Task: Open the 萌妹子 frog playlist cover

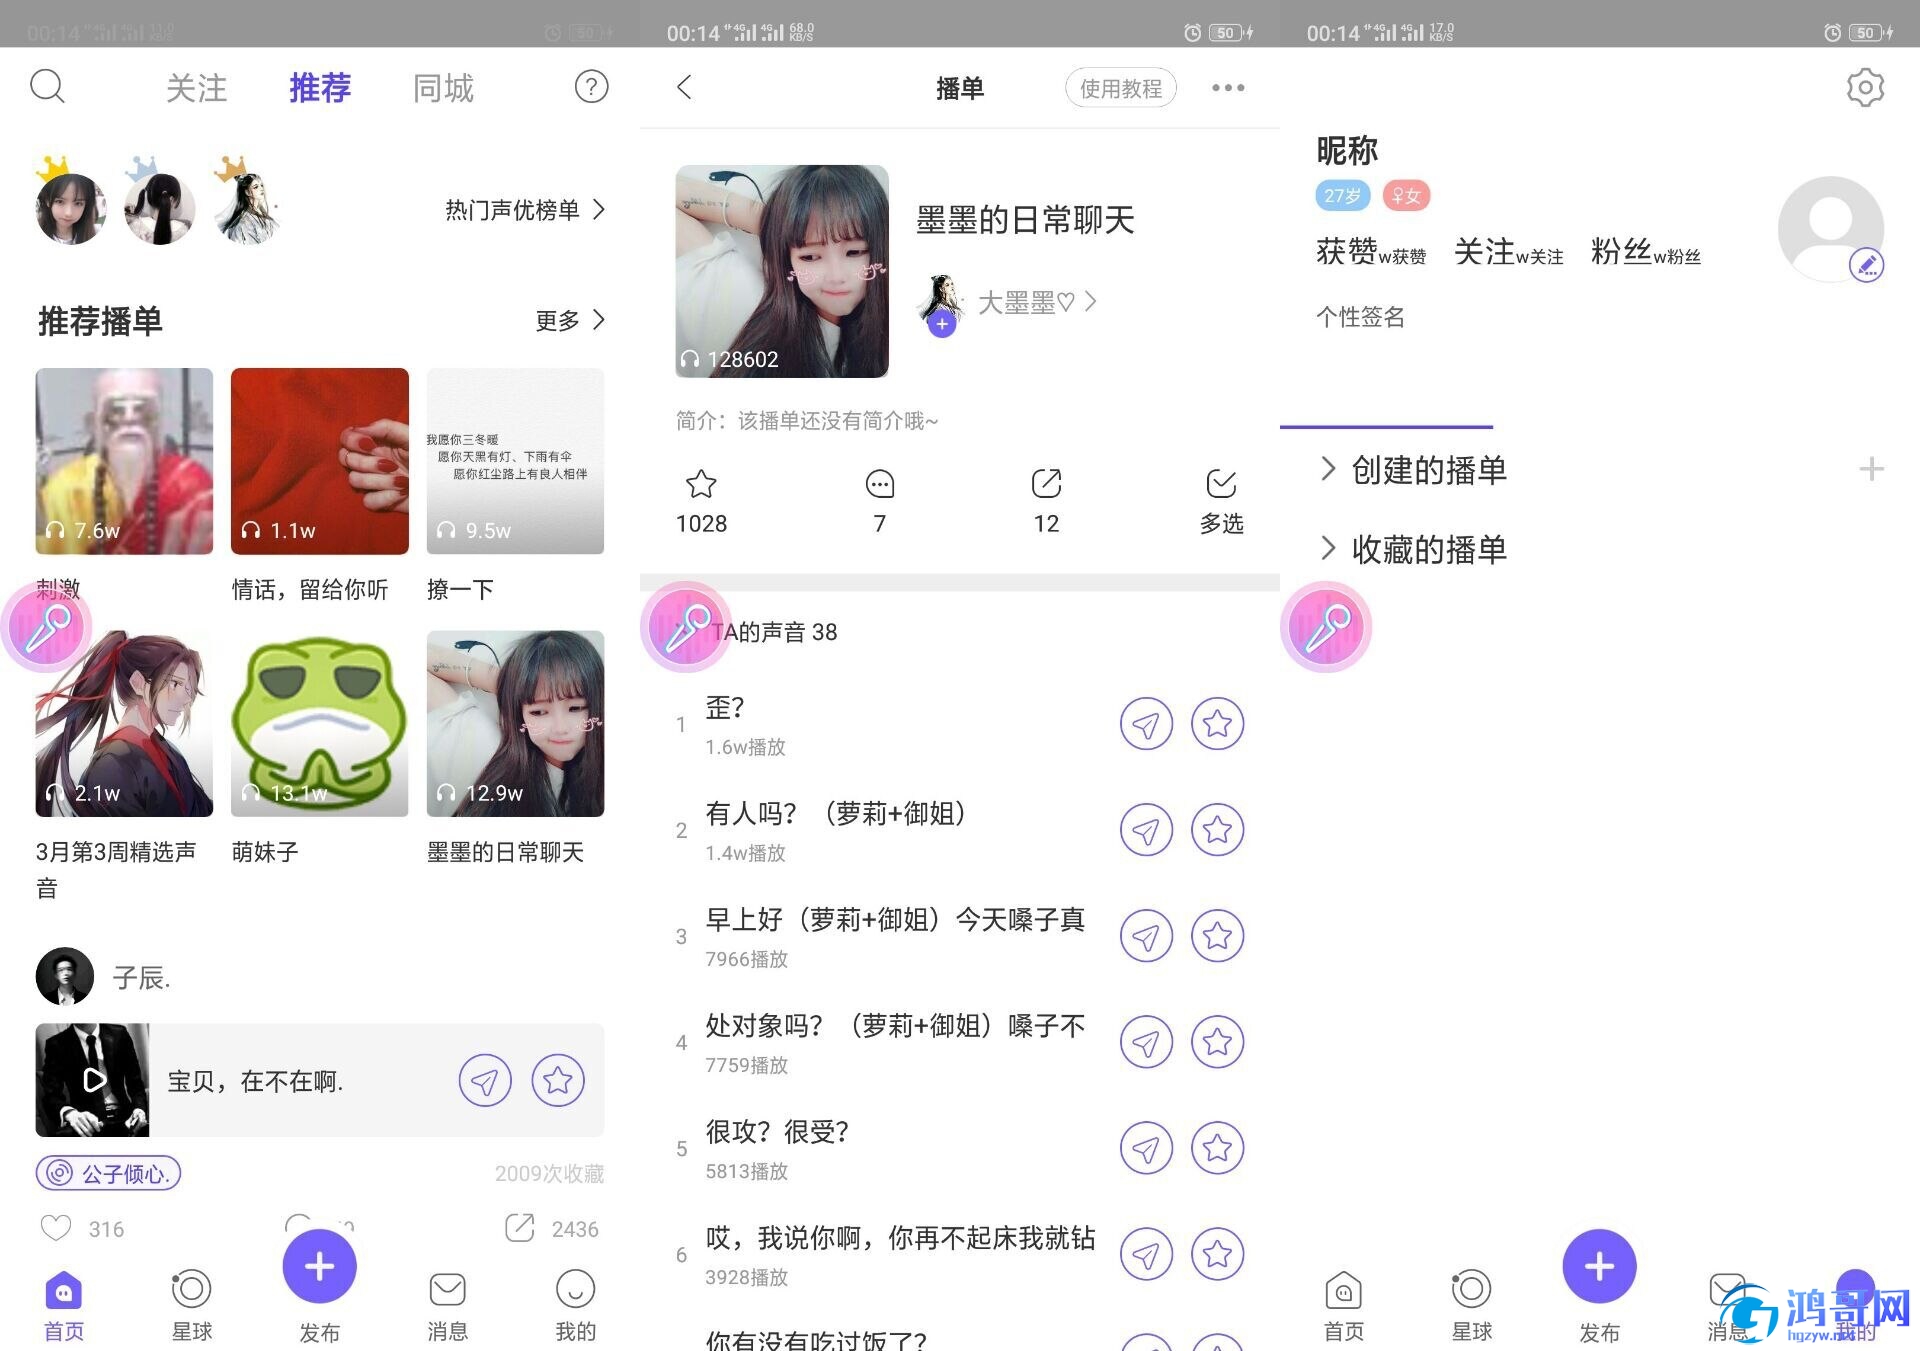Action: pos(320,723)
